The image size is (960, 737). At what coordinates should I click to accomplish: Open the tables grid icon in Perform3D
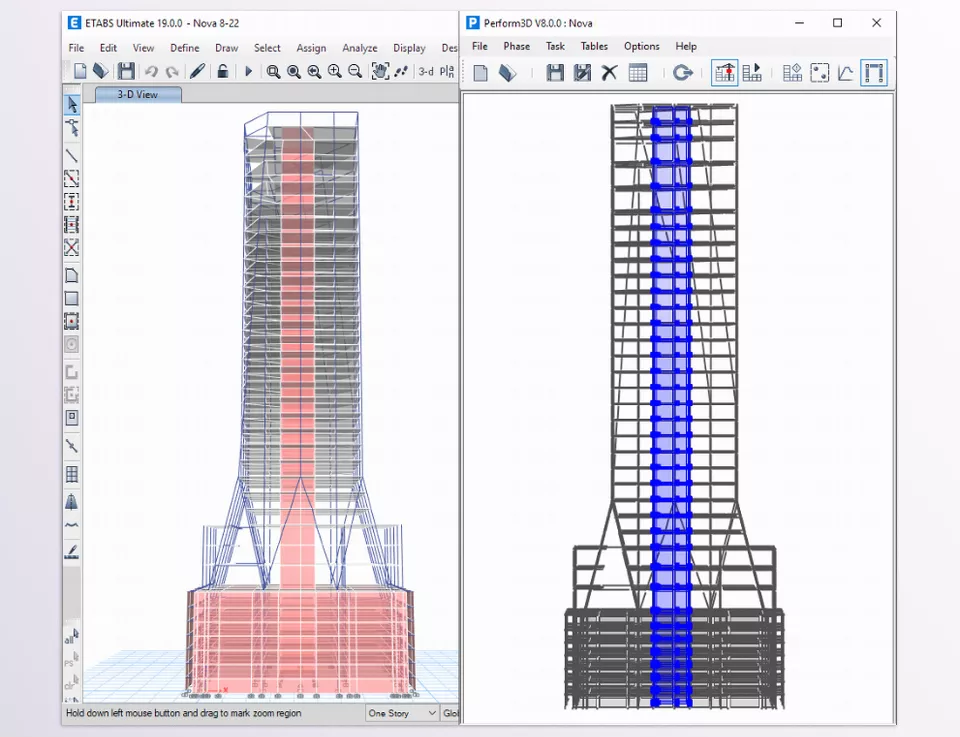638,73
